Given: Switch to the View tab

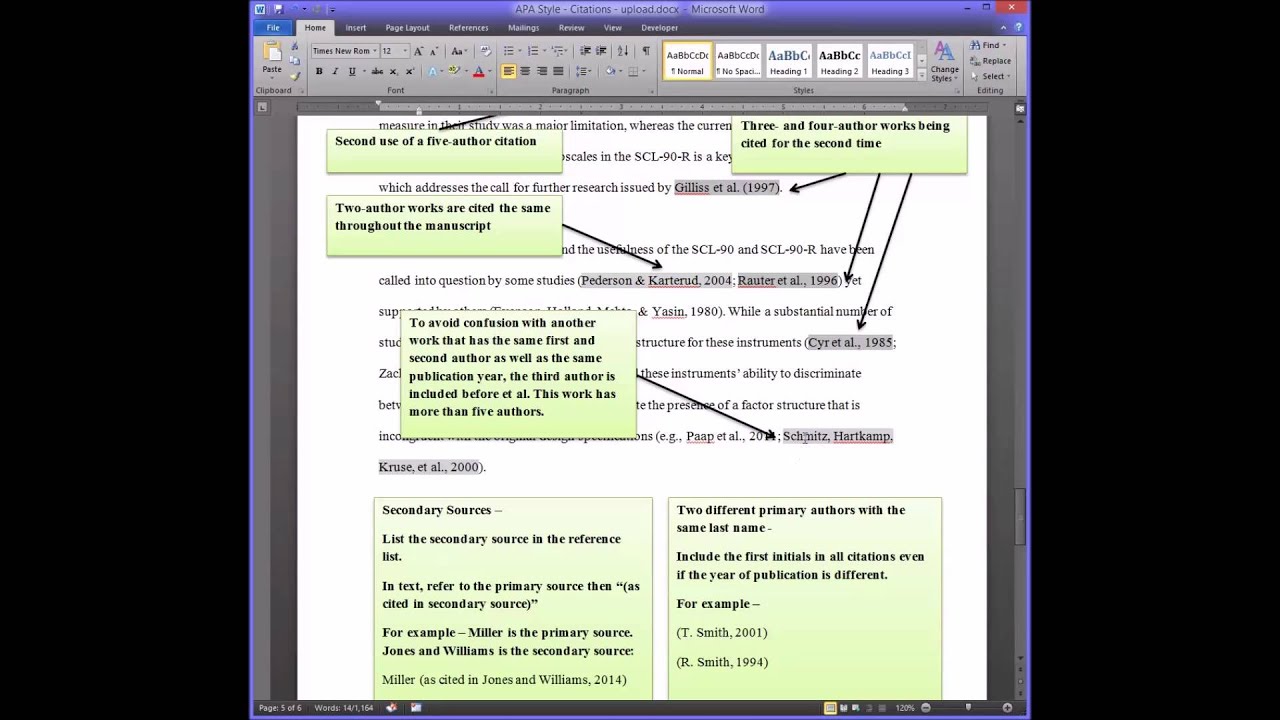Looking at the screenshot, I should [612, 28].
